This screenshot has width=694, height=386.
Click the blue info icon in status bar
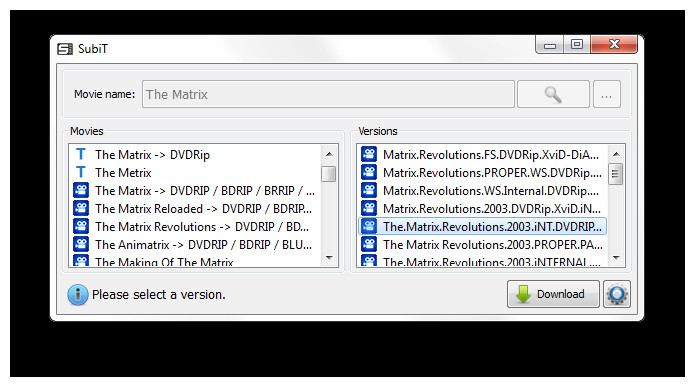pos(77,294)
